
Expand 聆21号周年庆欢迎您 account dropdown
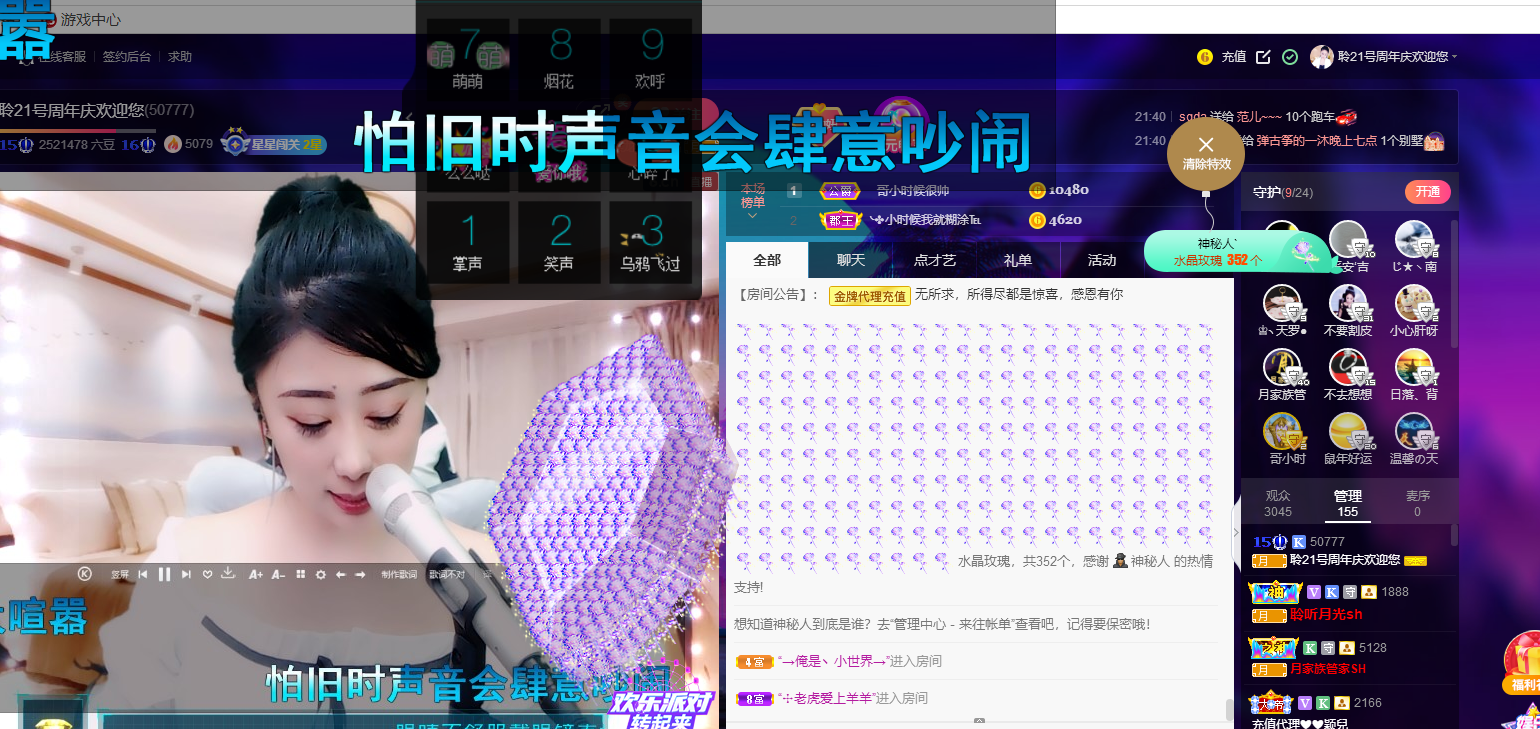1397,57
